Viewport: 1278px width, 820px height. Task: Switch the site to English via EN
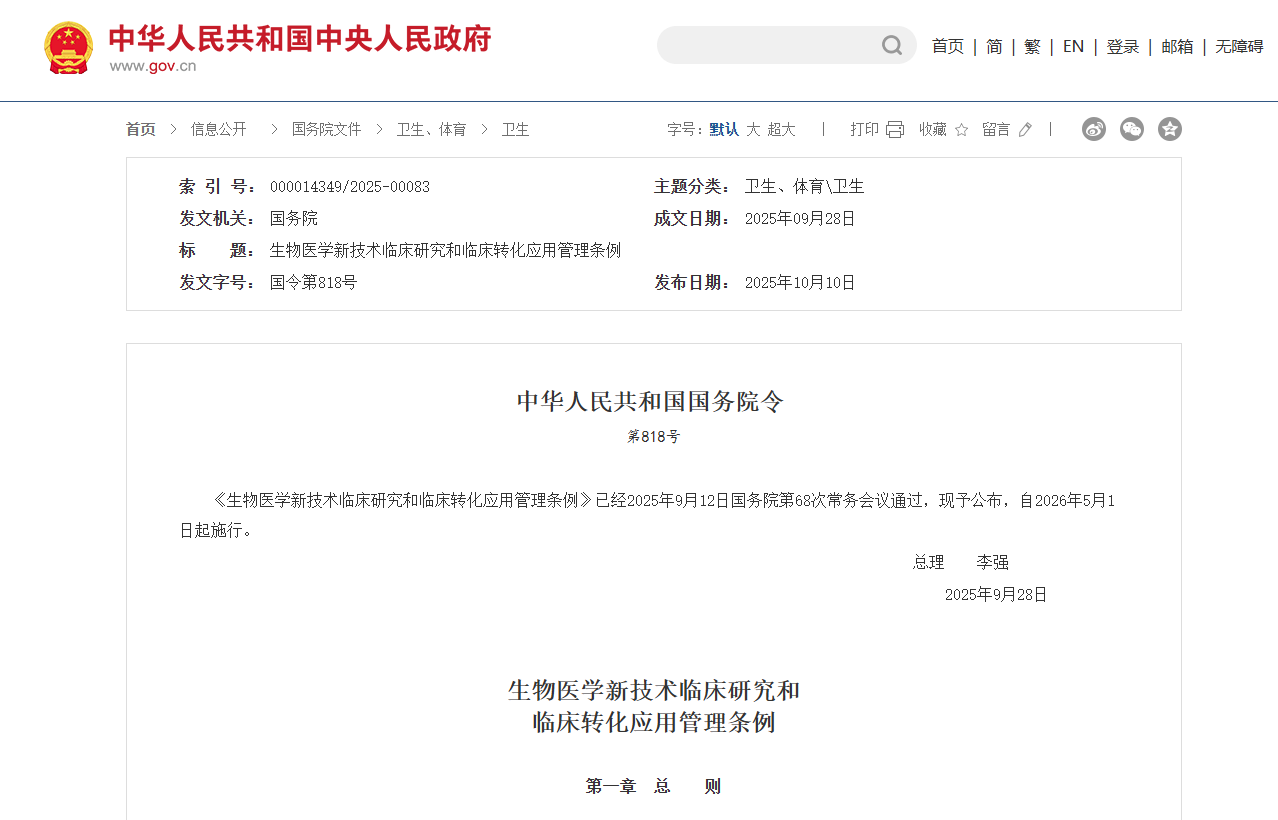(1073, 46)
